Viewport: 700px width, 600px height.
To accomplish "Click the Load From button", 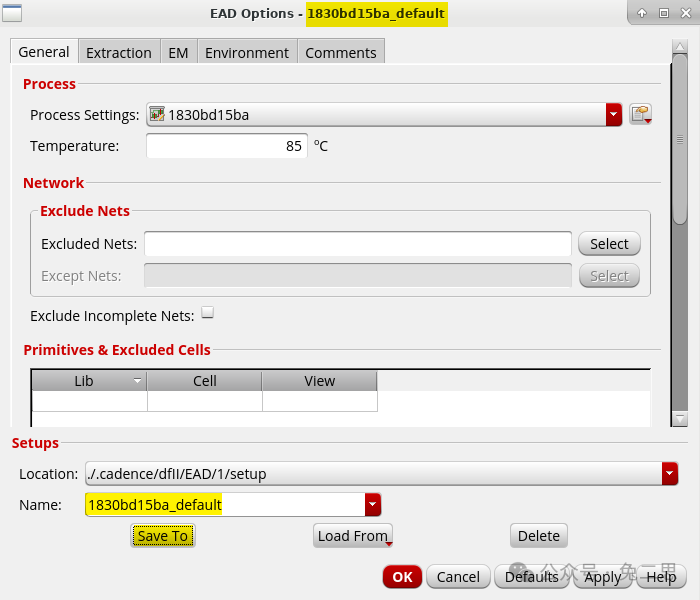I will (x=353, y=536).
